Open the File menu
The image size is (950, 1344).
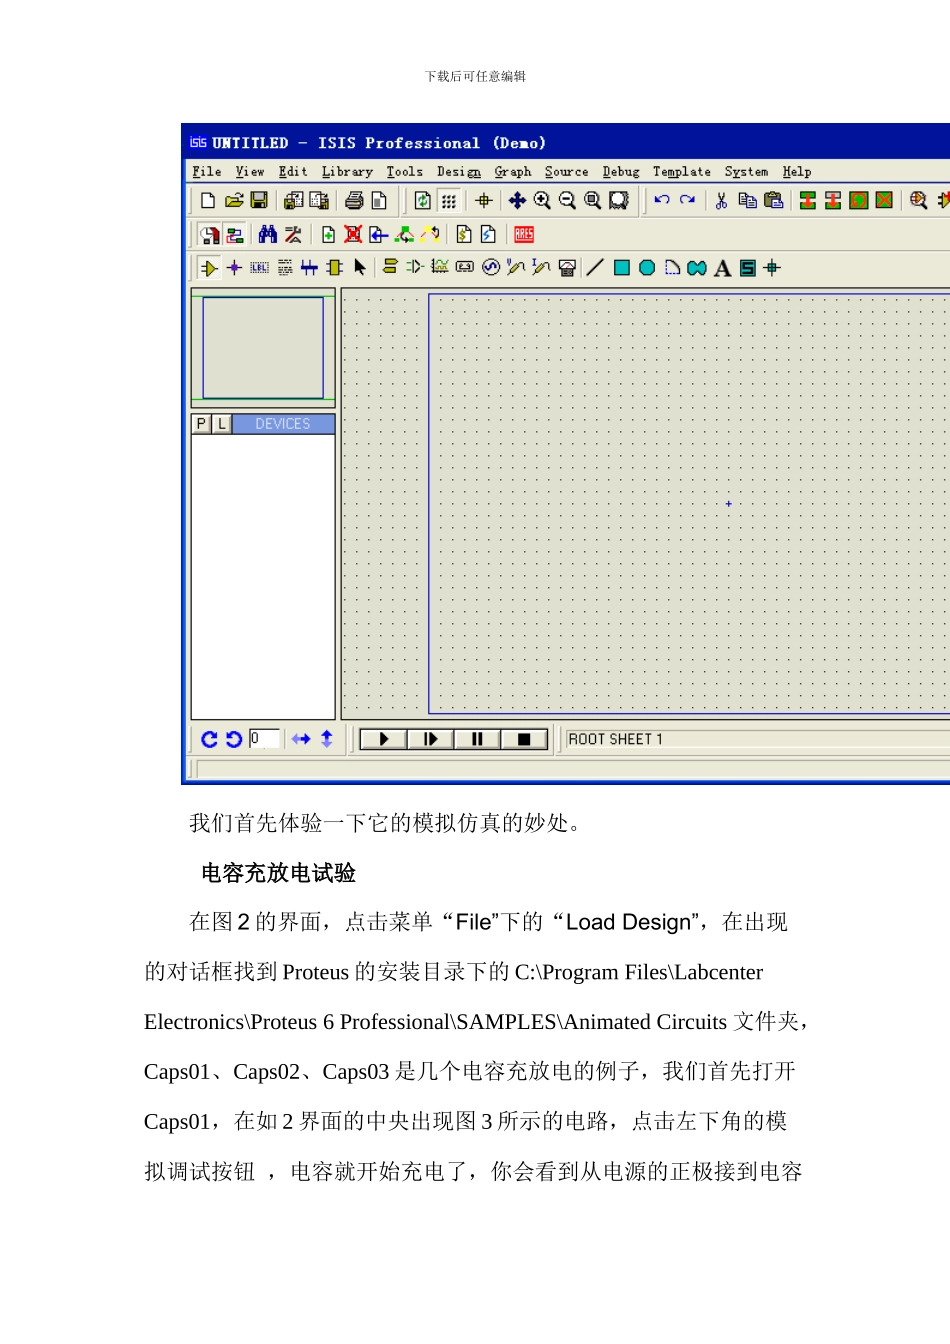coord(207,172)
